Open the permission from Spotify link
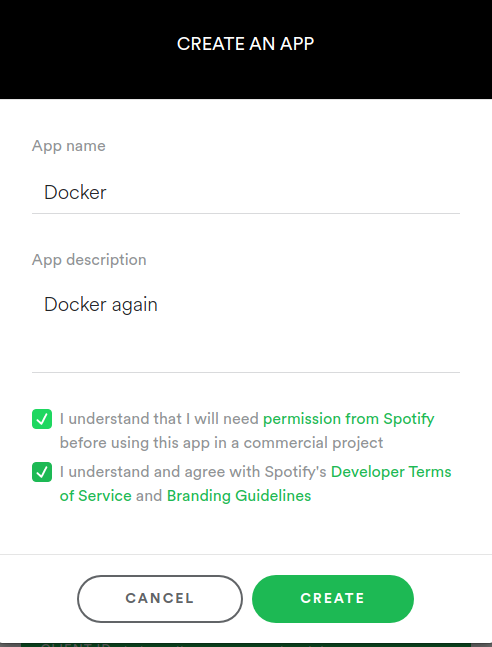The height and width of the screenshot is (647, 492). [x=348, y=419]
